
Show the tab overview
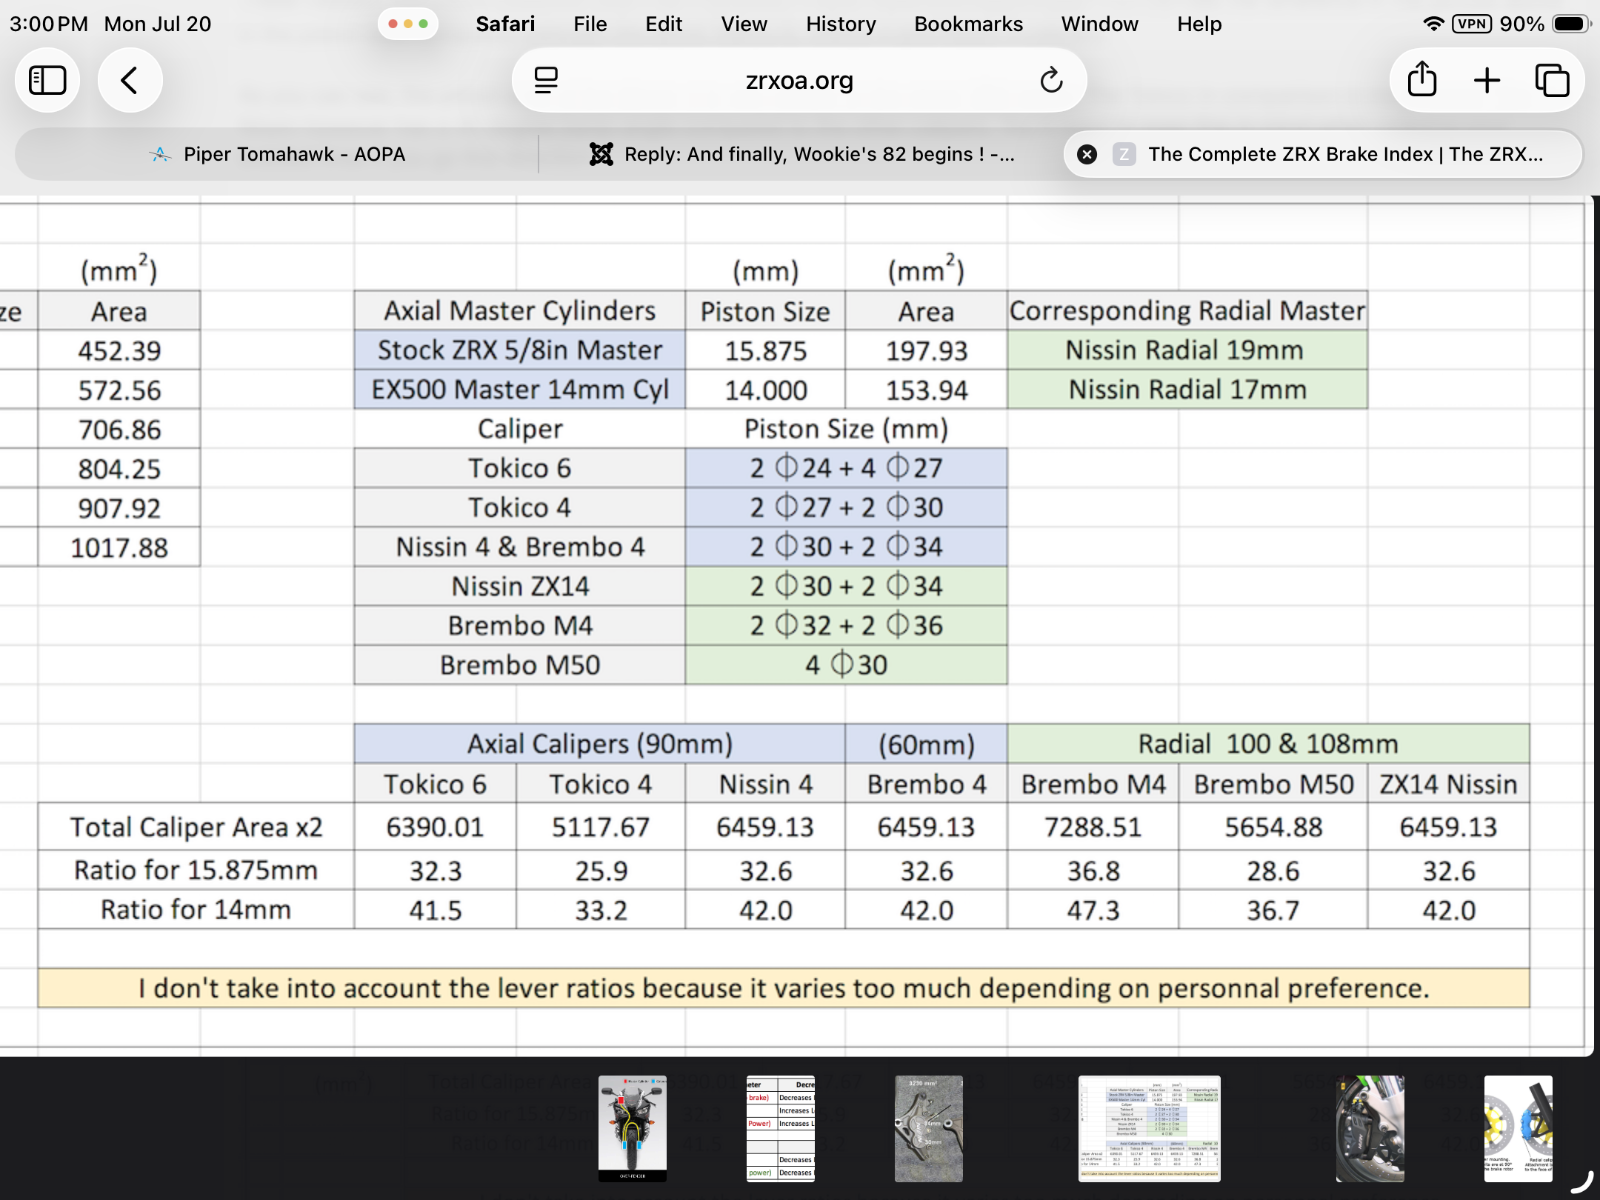[x=1552, y=80]
